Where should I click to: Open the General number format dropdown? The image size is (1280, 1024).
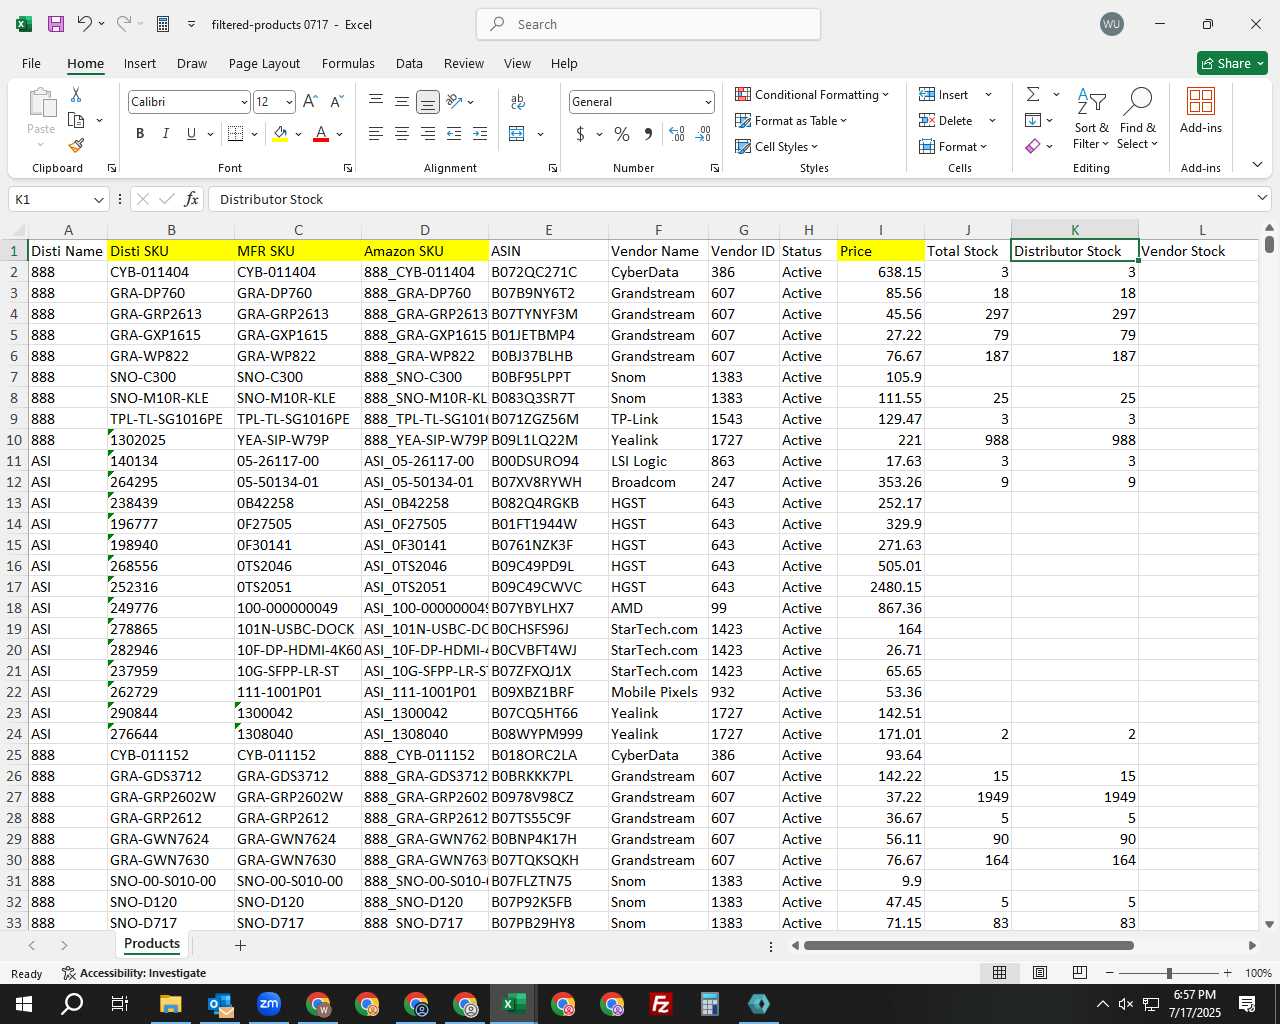708,102
